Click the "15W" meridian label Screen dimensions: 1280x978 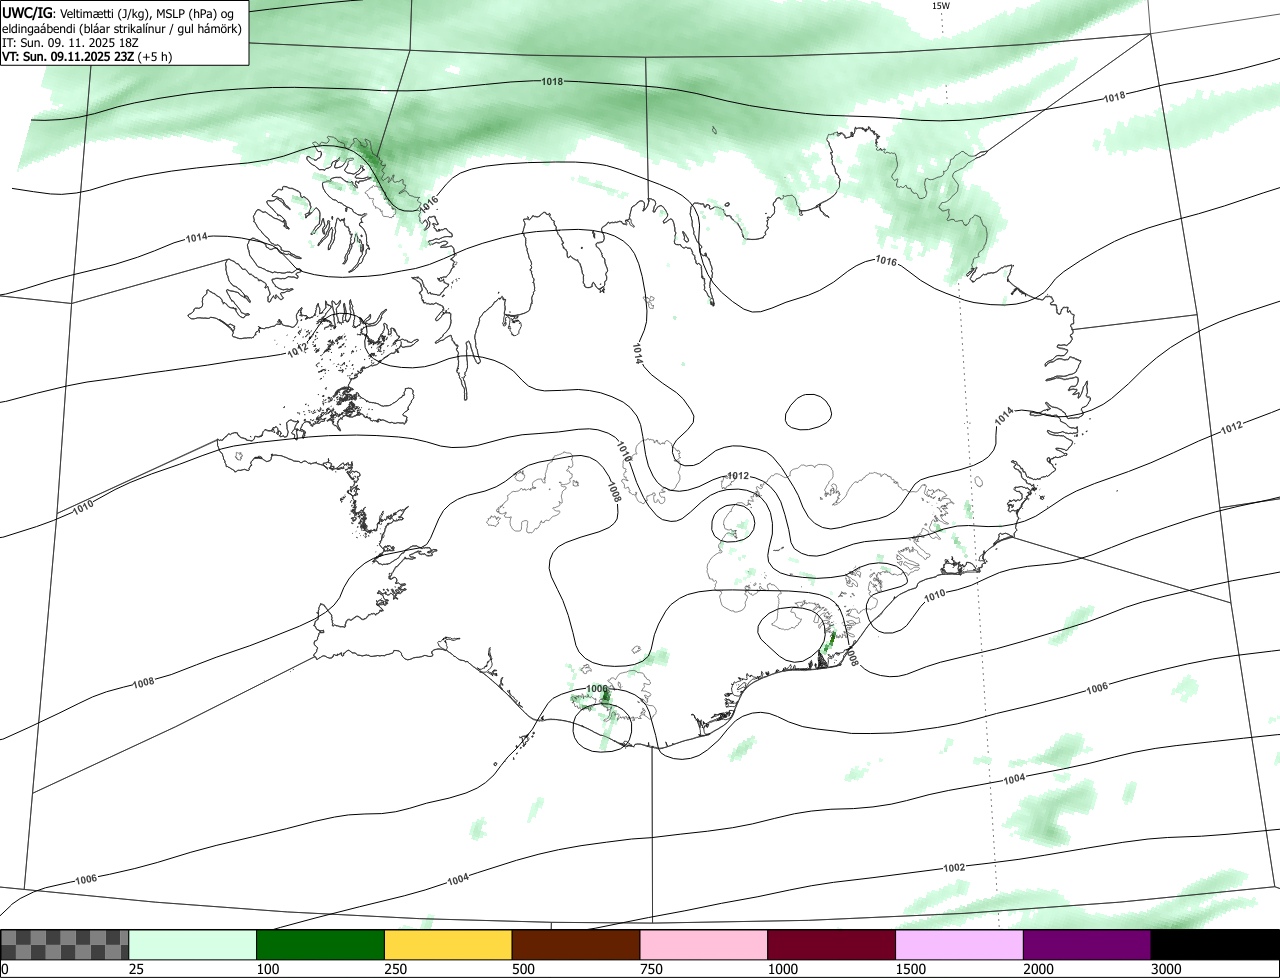click(940, 5)
